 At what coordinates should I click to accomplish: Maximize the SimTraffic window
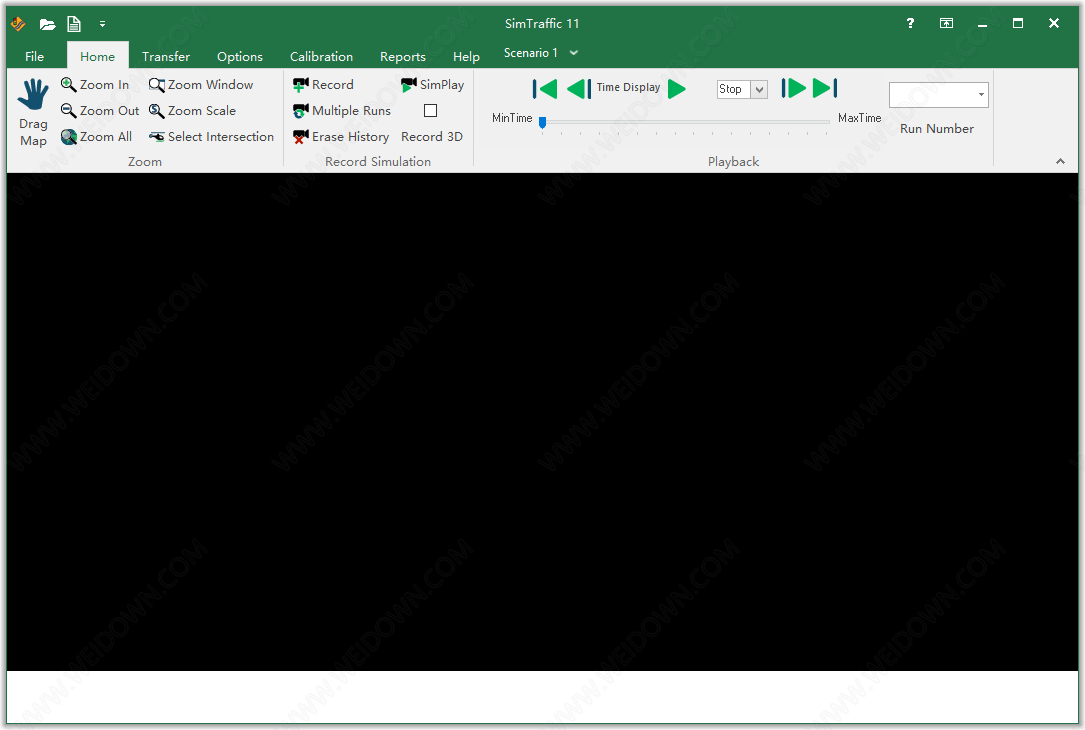tap(1018, 24)
